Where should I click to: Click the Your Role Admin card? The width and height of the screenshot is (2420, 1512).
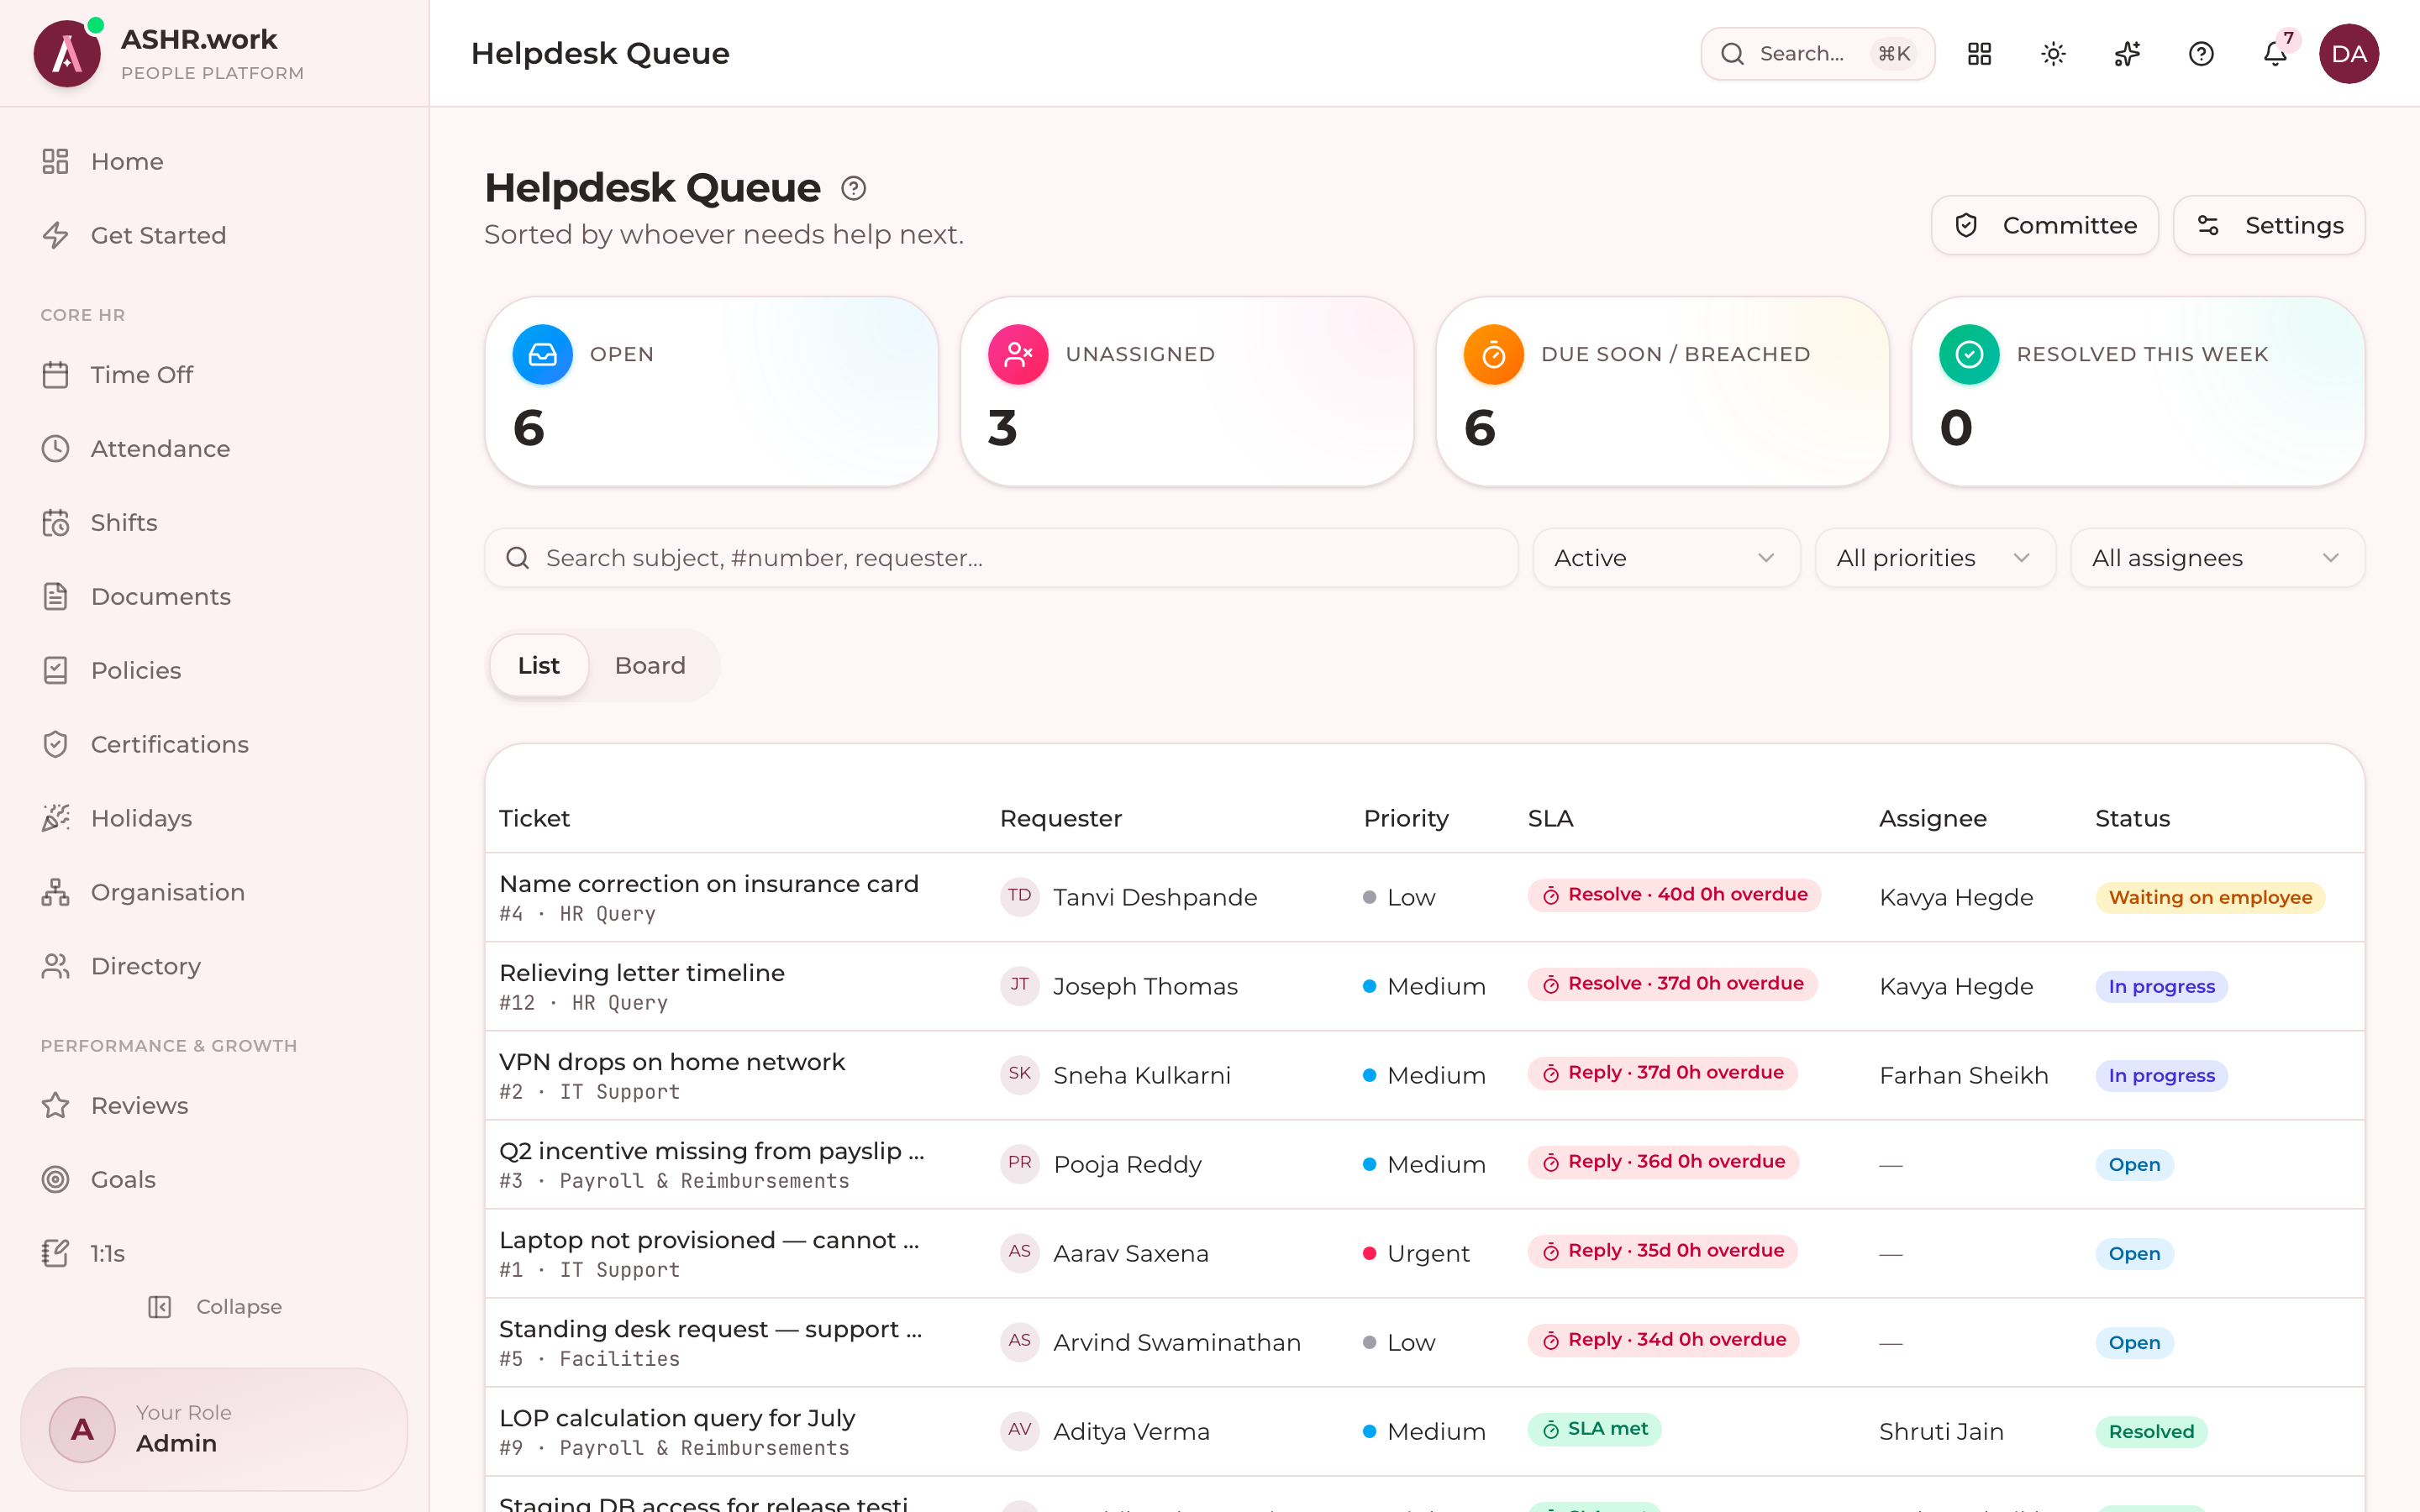pyautogui.click(x=214, y=1429)
